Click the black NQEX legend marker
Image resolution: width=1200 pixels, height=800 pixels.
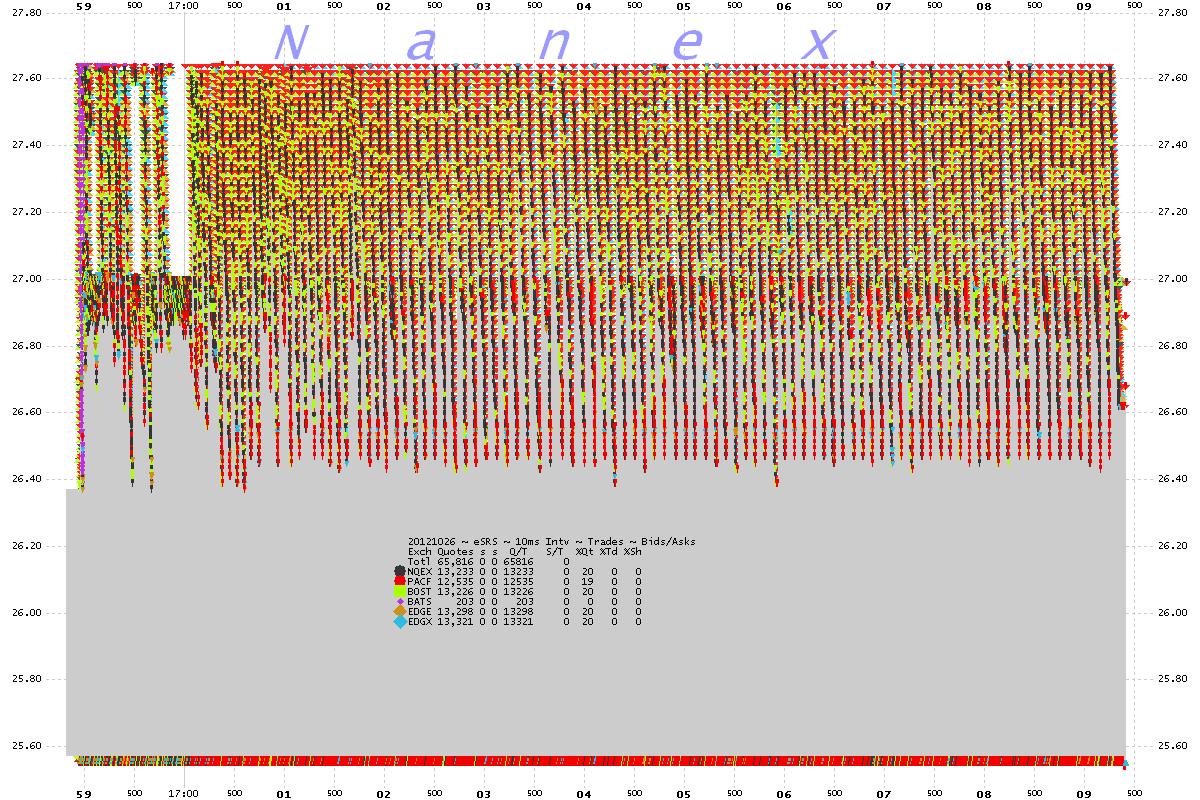(x=400, y=571)
